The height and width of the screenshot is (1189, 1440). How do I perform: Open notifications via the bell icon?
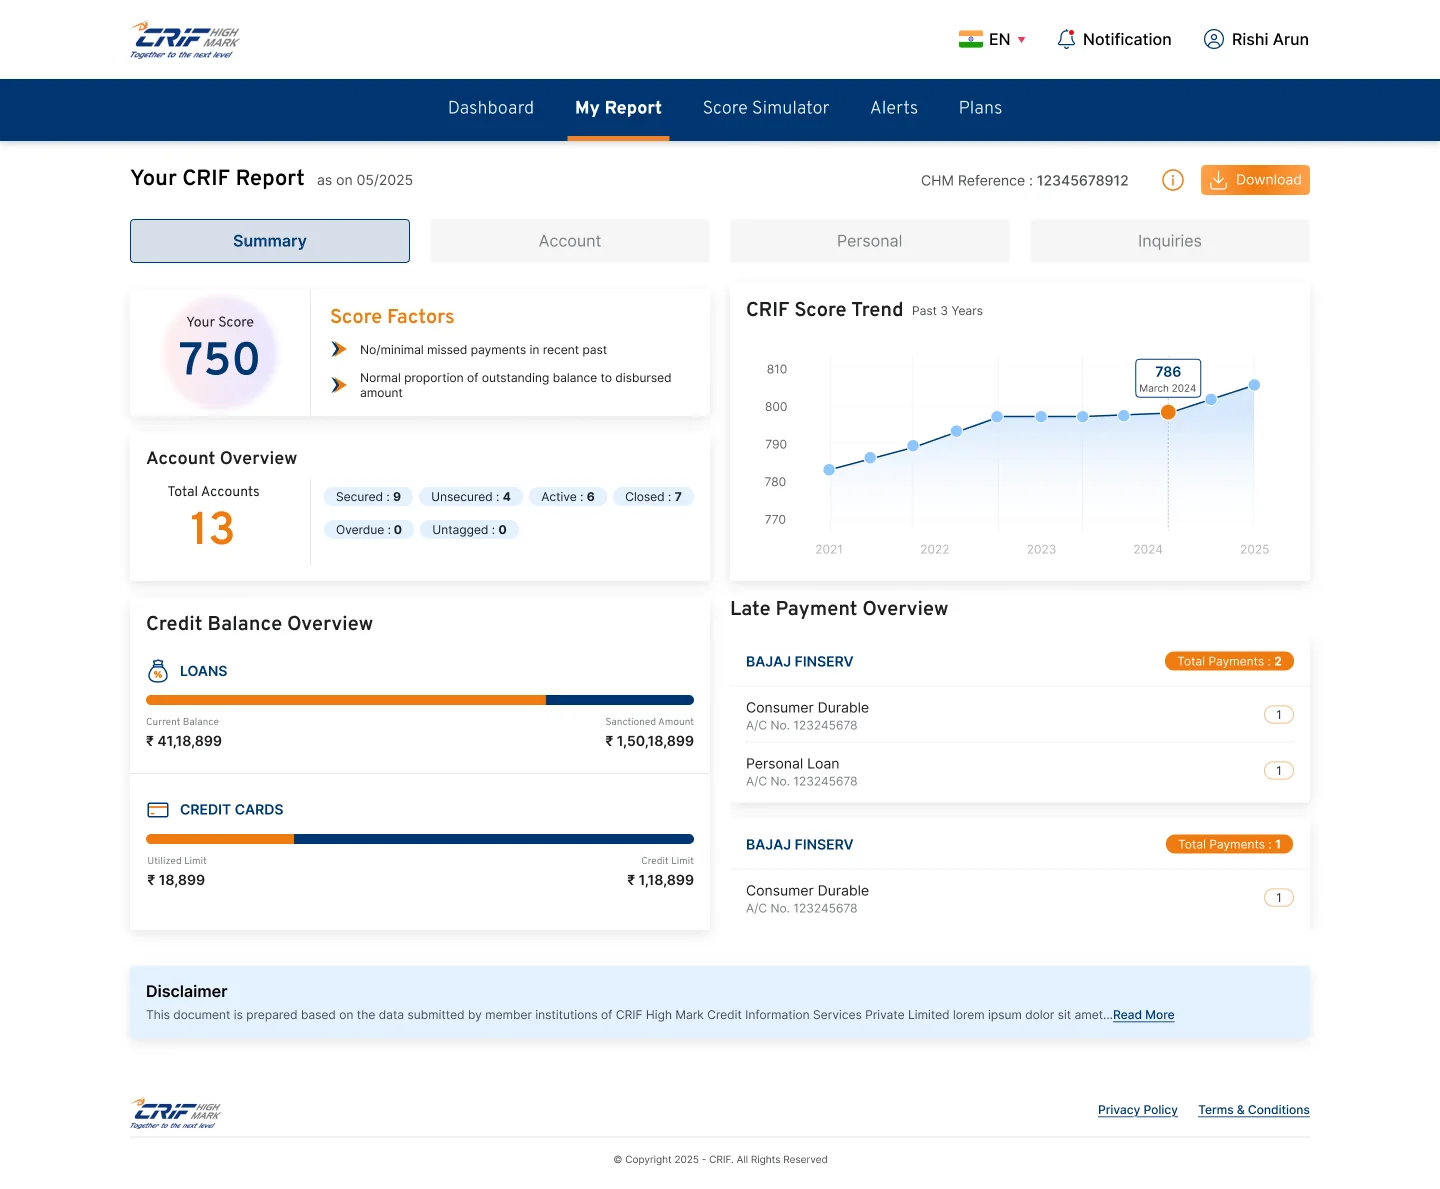pyautogui.click(x=1066, y=39)
